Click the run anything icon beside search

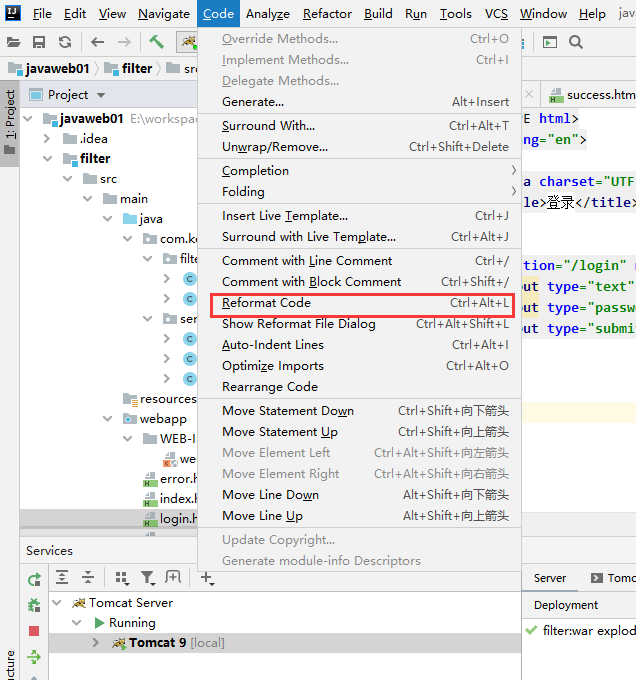pyautogui.click(x=550, y=42)
